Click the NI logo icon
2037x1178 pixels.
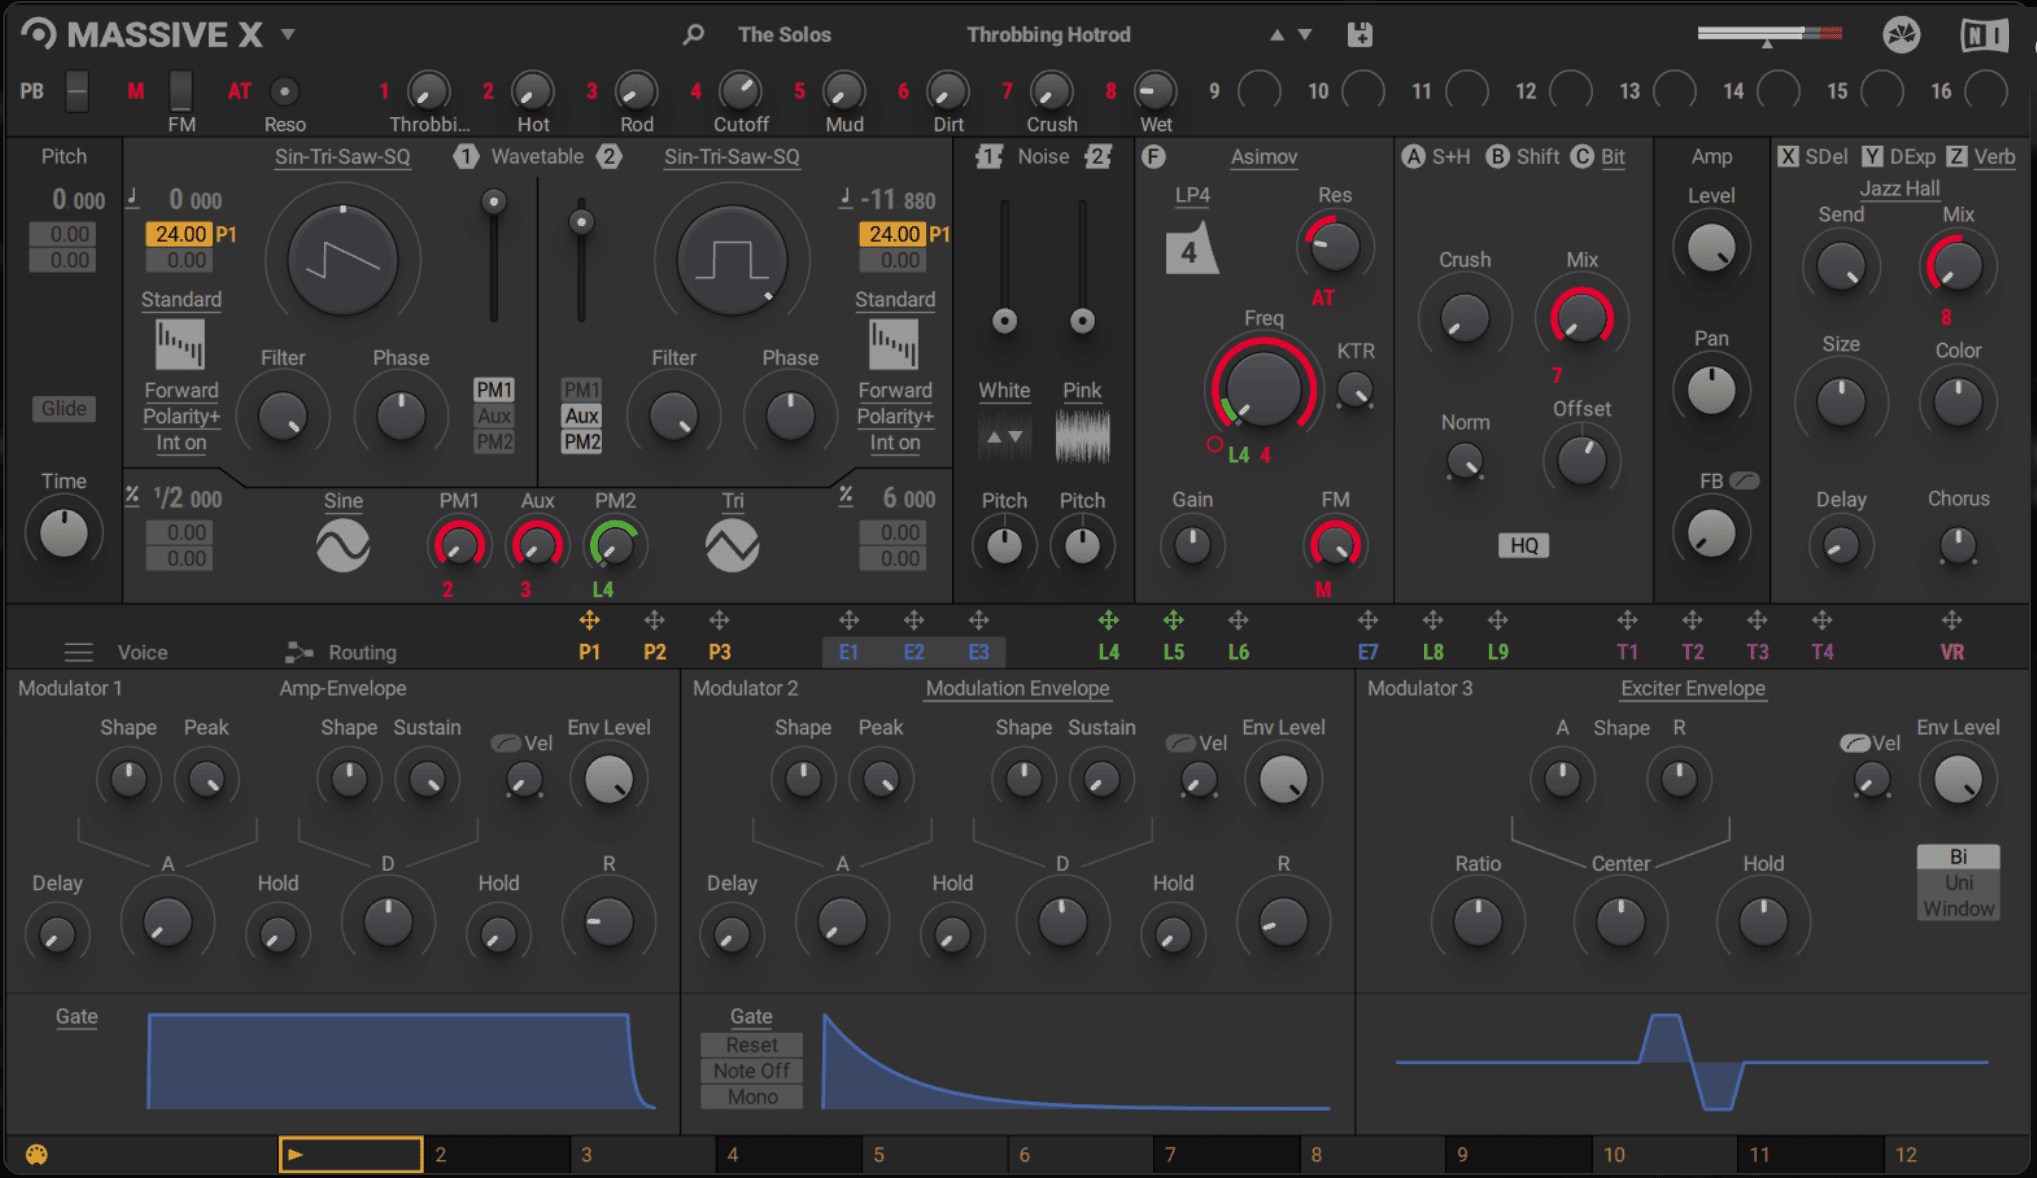click(1984, 35)
